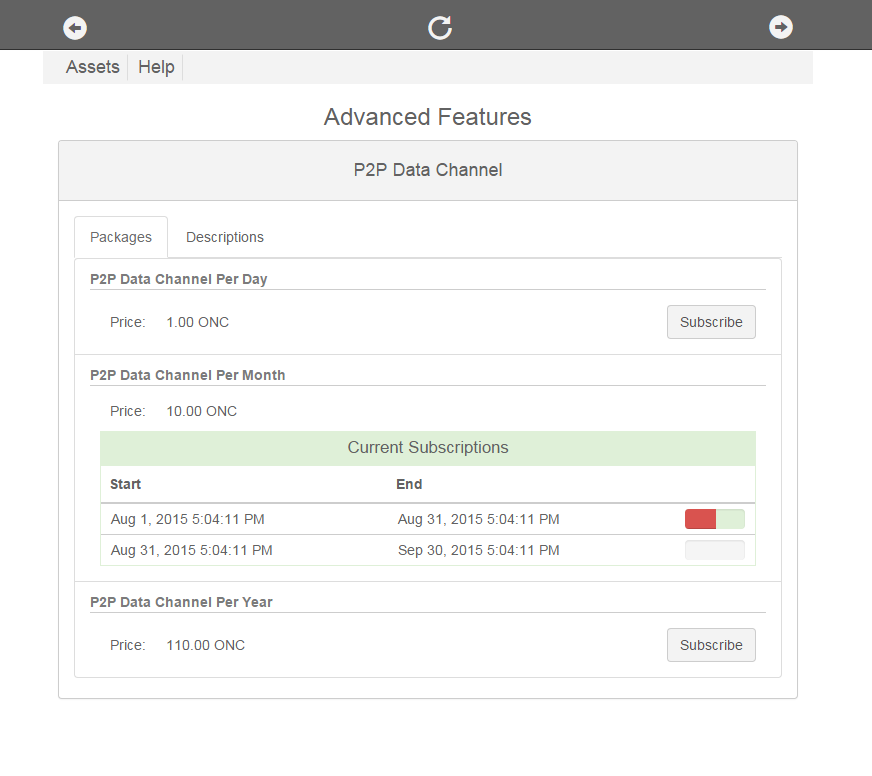
Task: Click the 110.00 ONC price value
Action: 205,645
